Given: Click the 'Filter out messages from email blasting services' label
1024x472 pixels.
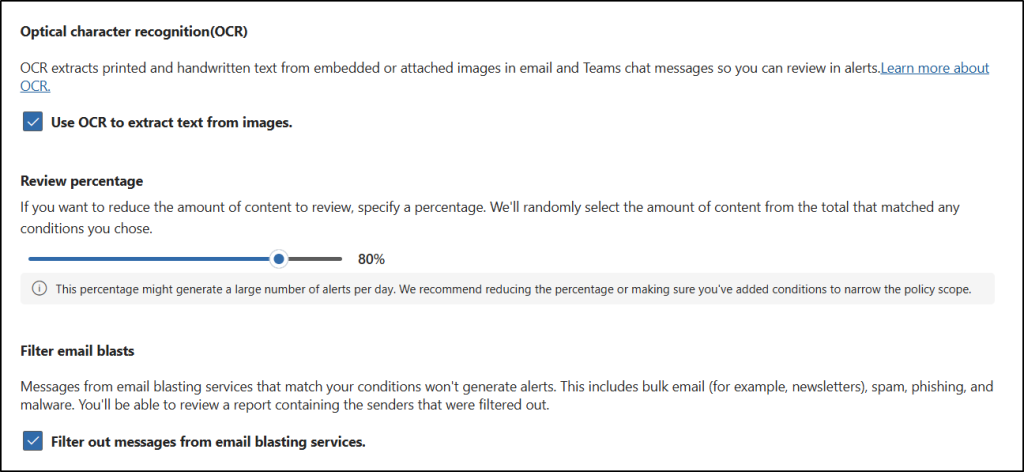Looking at the screenshot, I should [x=208, y=441].
